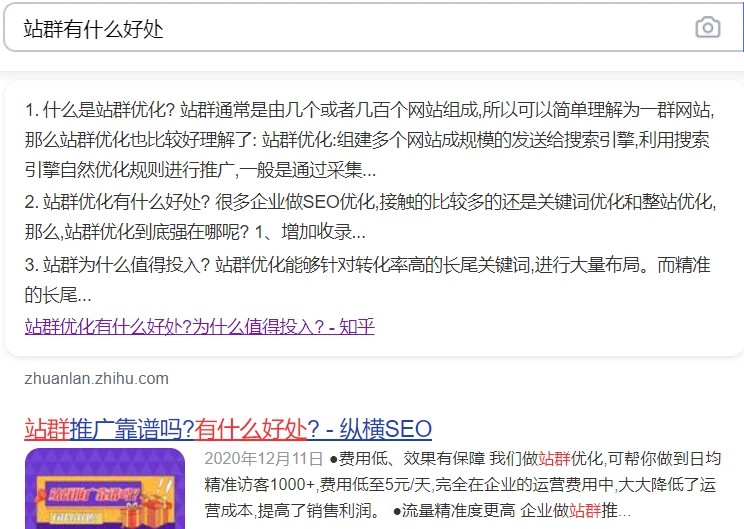Click the purple thumbnail of the 纵横SEO result
744x529 pixels.
pyautogui.click(x=105, y=488)
